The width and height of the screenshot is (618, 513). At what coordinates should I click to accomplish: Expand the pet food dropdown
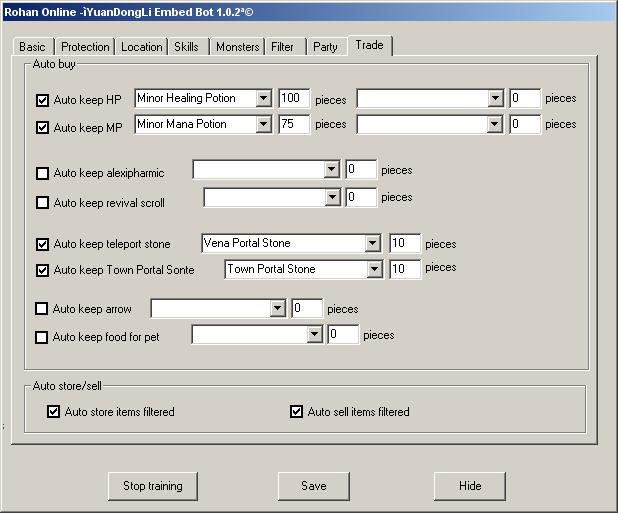314,335
